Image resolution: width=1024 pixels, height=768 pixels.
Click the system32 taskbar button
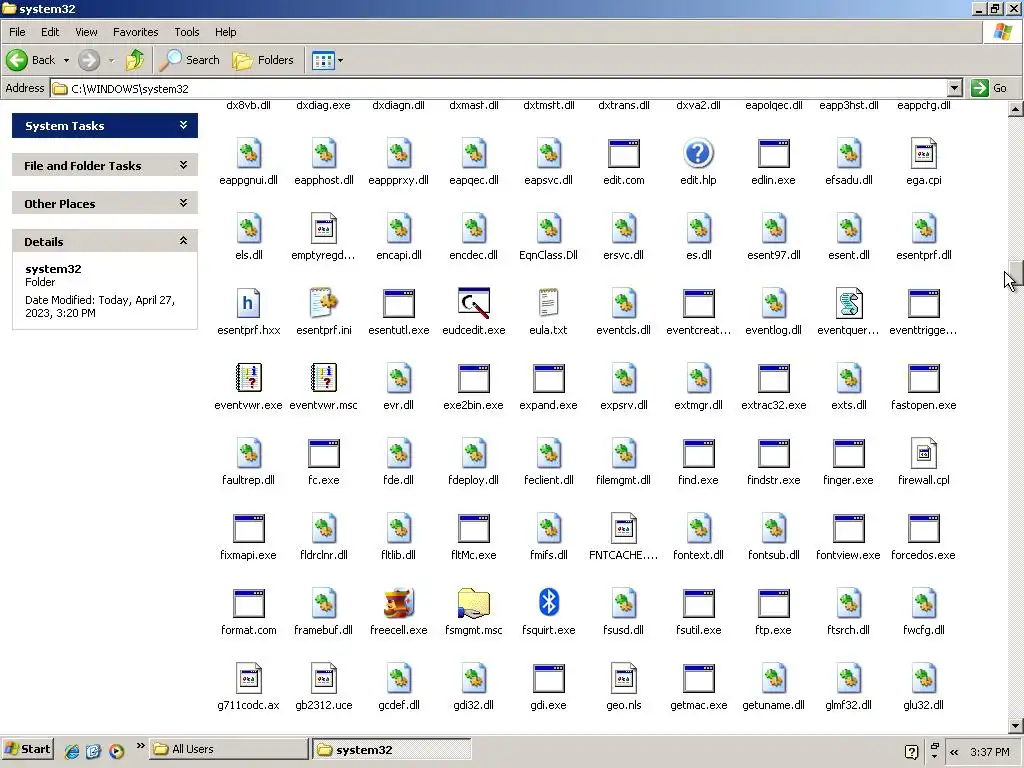[392, 749]
